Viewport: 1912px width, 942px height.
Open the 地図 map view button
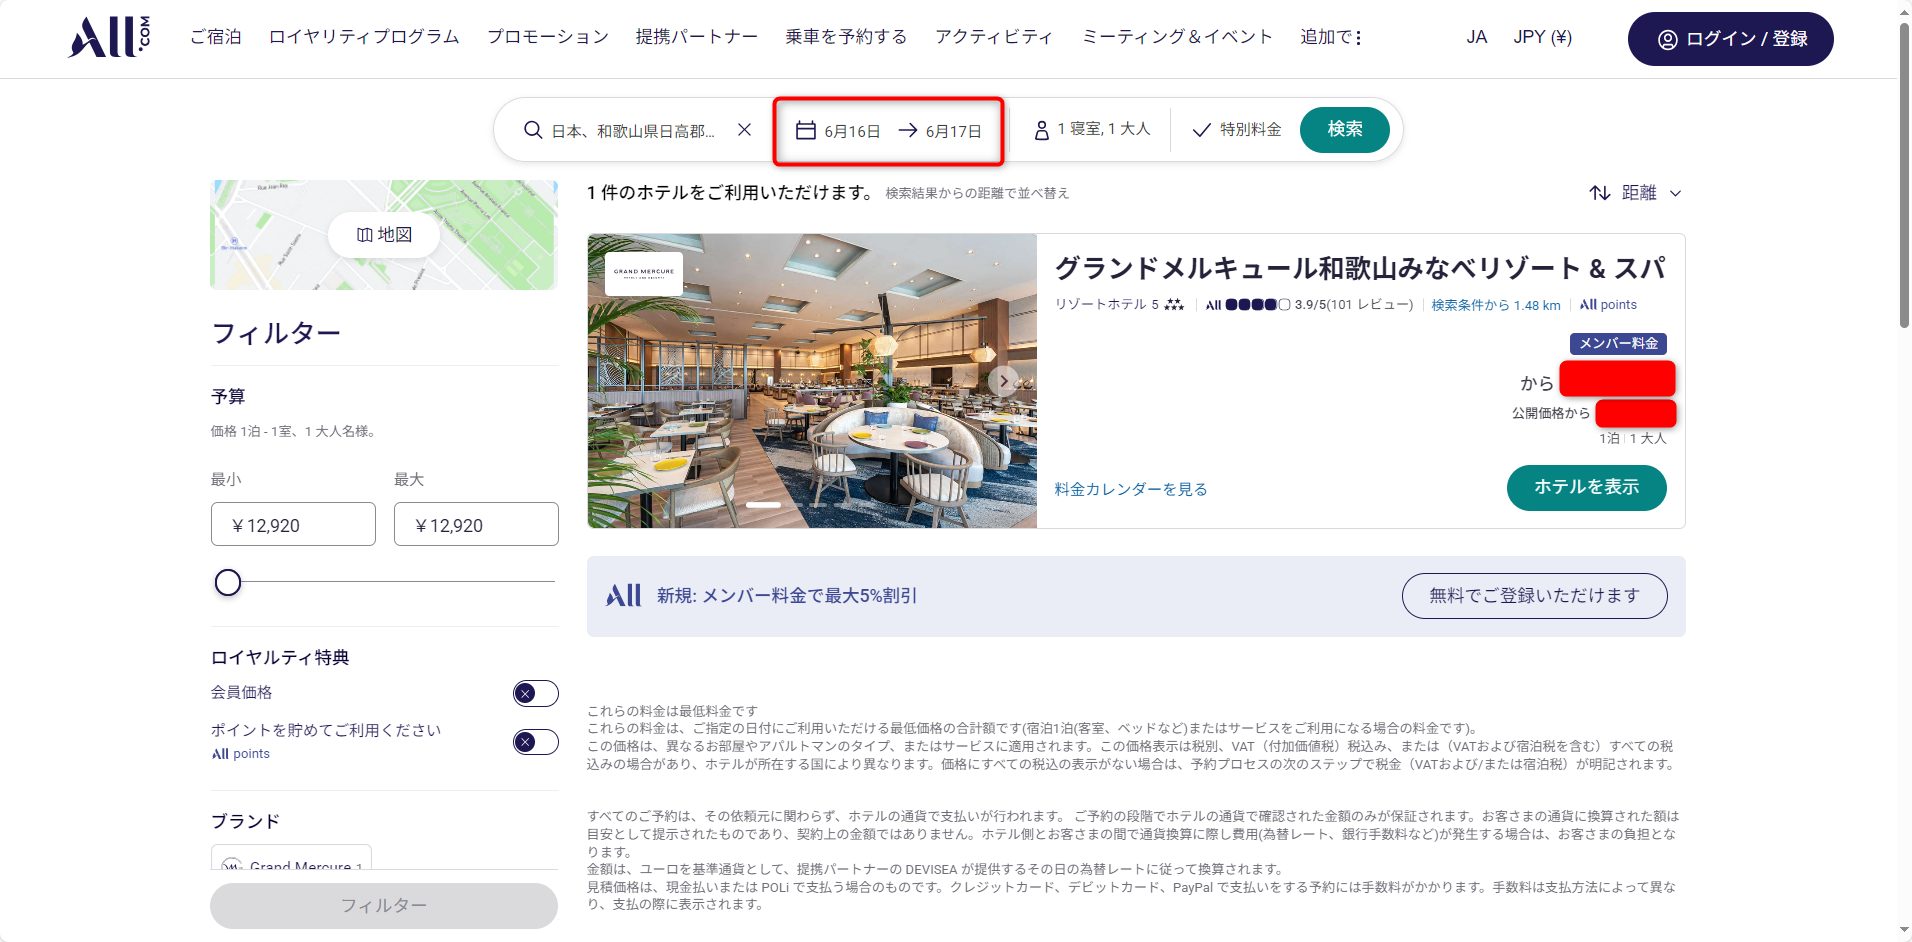(x=384, y=235)
